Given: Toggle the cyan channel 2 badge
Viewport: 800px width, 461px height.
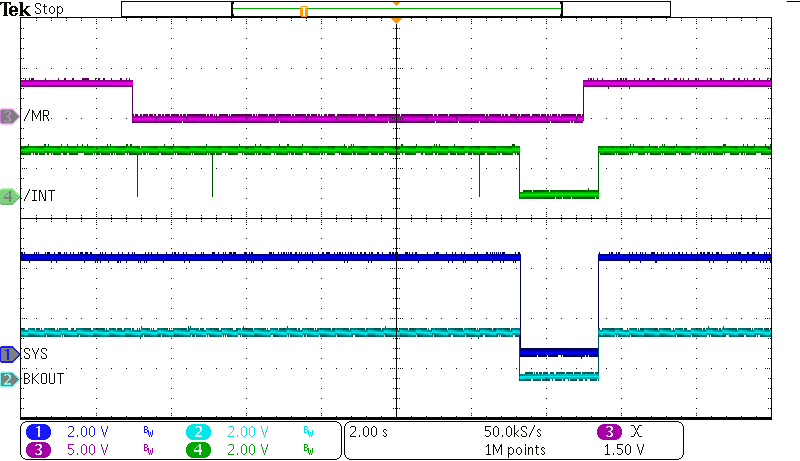Looking at the screenshot, I should click(198, 432).
